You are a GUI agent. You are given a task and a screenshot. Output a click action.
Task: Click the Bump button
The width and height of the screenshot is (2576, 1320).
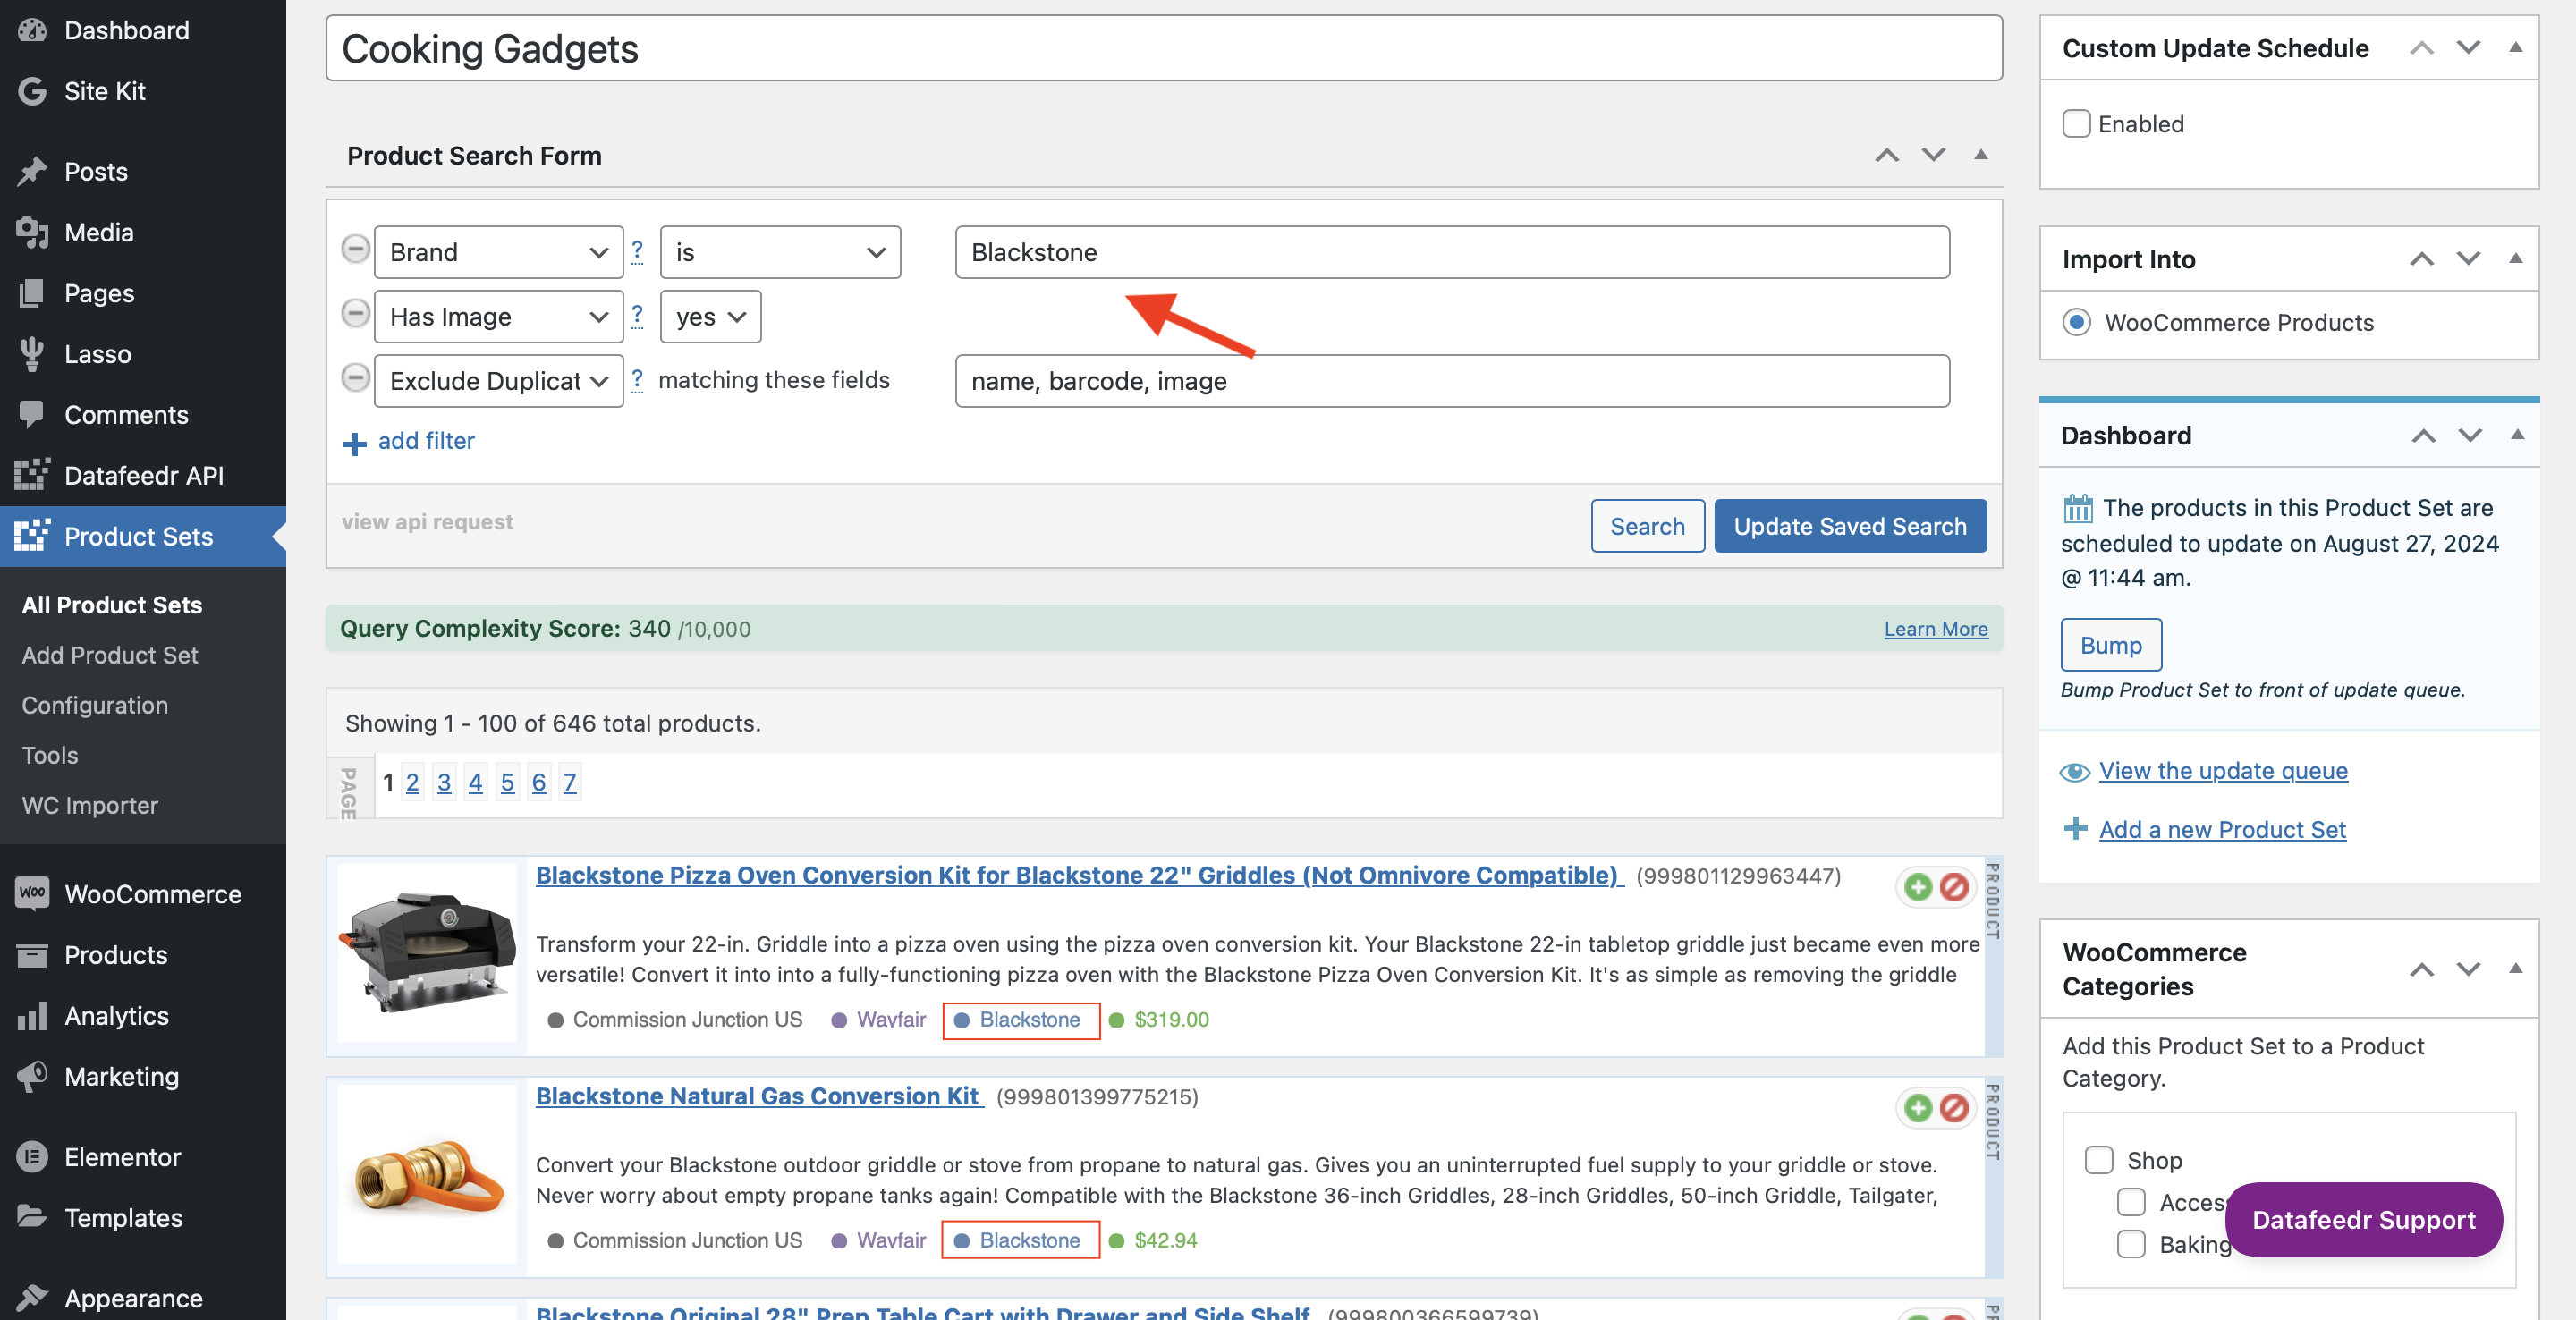(x=2111, y=645)
